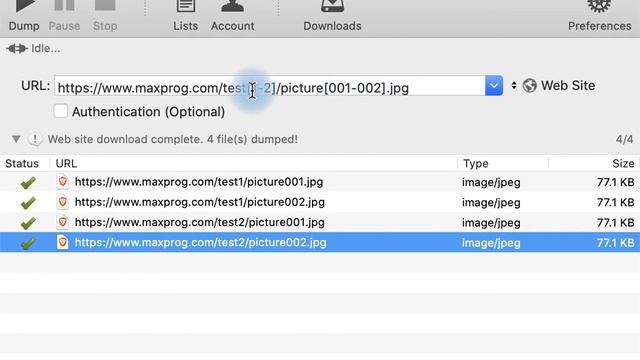
Task: Click image/jpeg type of test1/picture001.jpg
Action: [x=491, y=182]
